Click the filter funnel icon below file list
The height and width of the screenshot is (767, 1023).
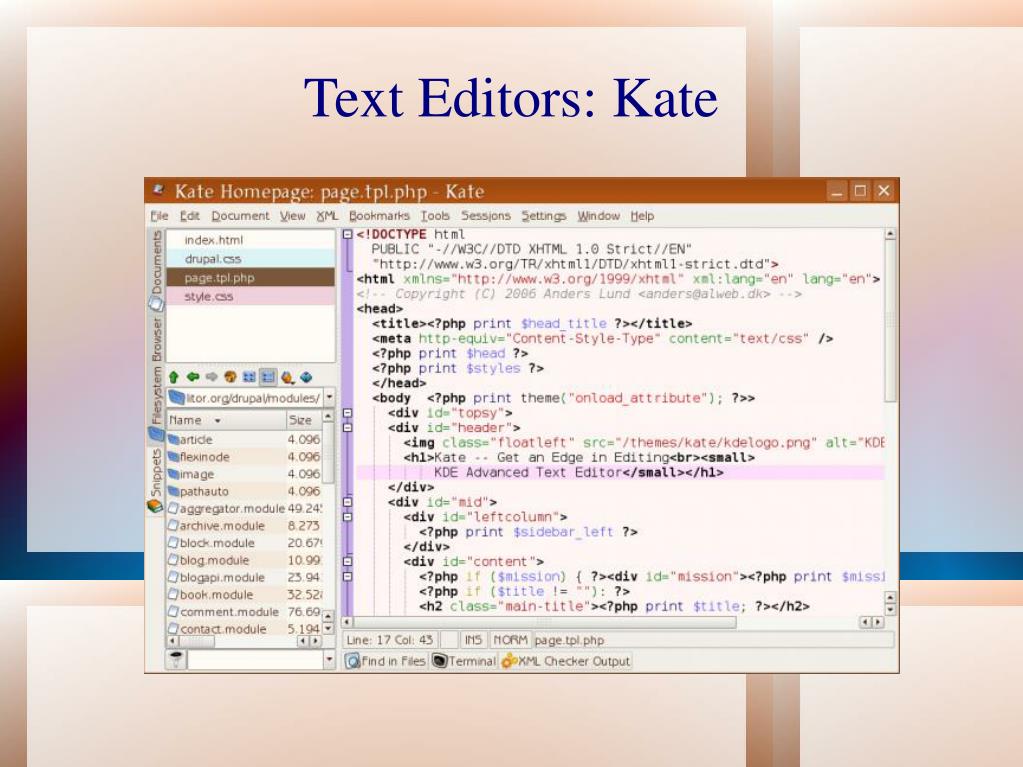pyautogui.click(x=176, y=659)
